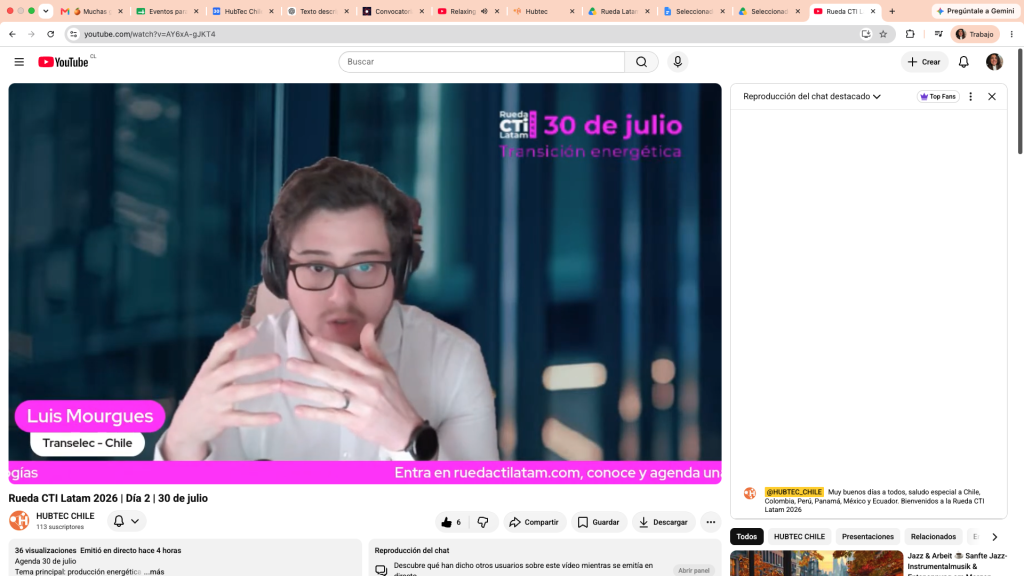The image size is (1024, 576).
Task: Open HUBTEC CHILE channel avatar
Action: 19,520
